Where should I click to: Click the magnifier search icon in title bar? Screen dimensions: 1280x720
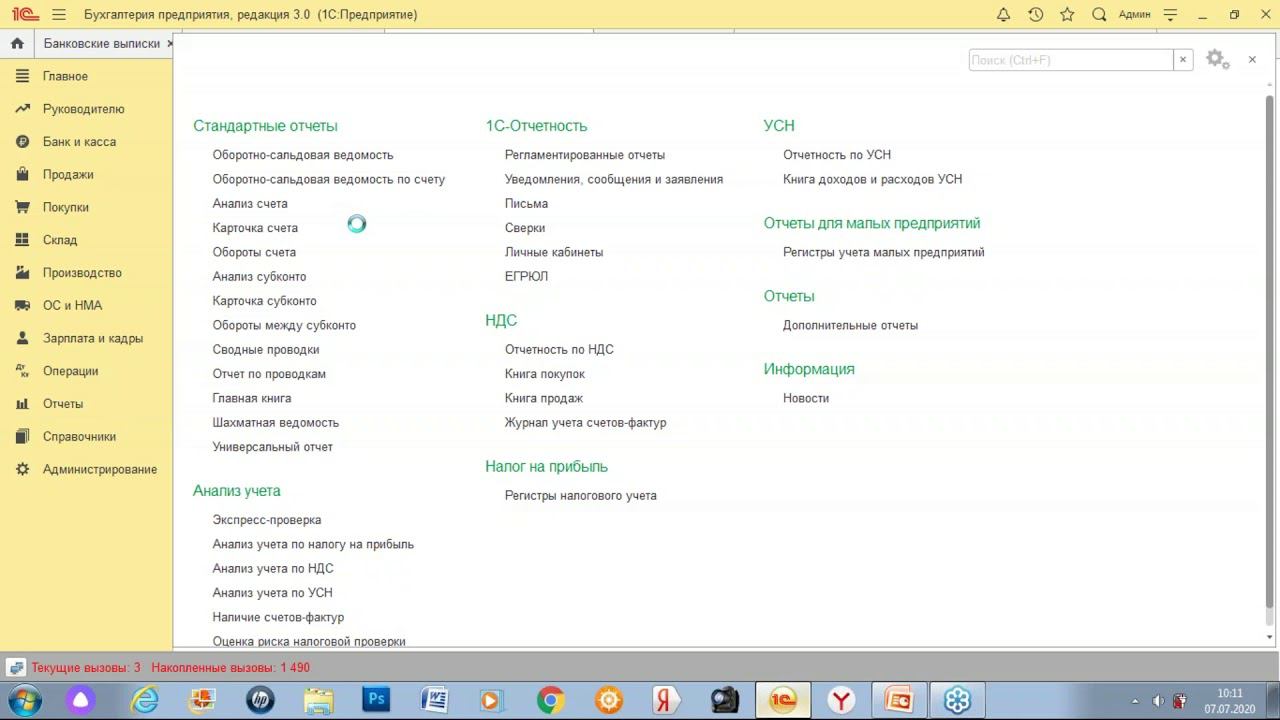pos(1099,15)
